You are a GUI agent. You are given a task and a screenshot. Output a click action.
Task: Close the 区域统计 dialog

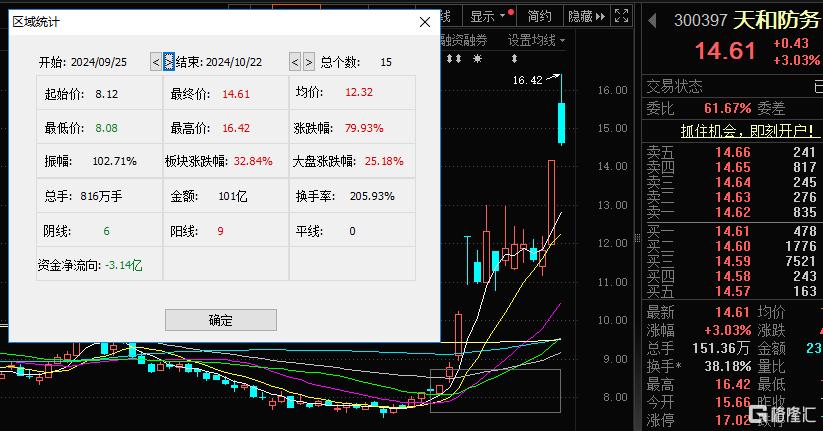click(425, 22)
